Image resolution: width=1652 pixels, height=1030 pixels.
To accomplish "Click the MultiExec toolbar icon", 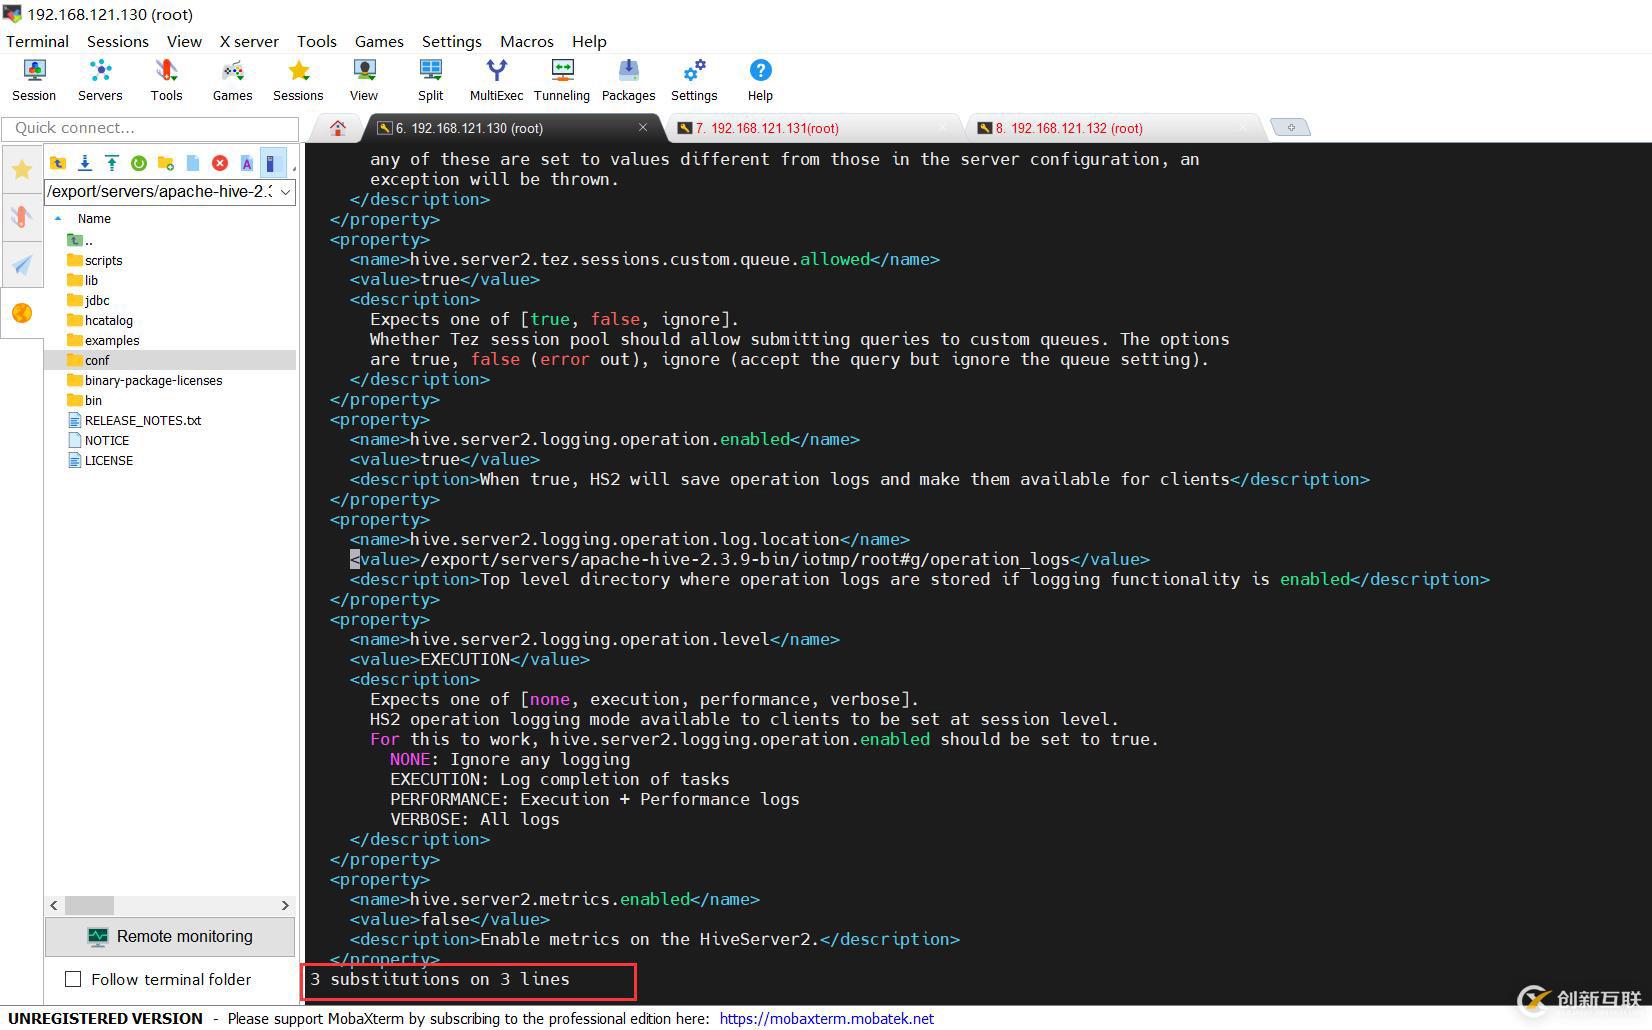I will pos(496,79).
